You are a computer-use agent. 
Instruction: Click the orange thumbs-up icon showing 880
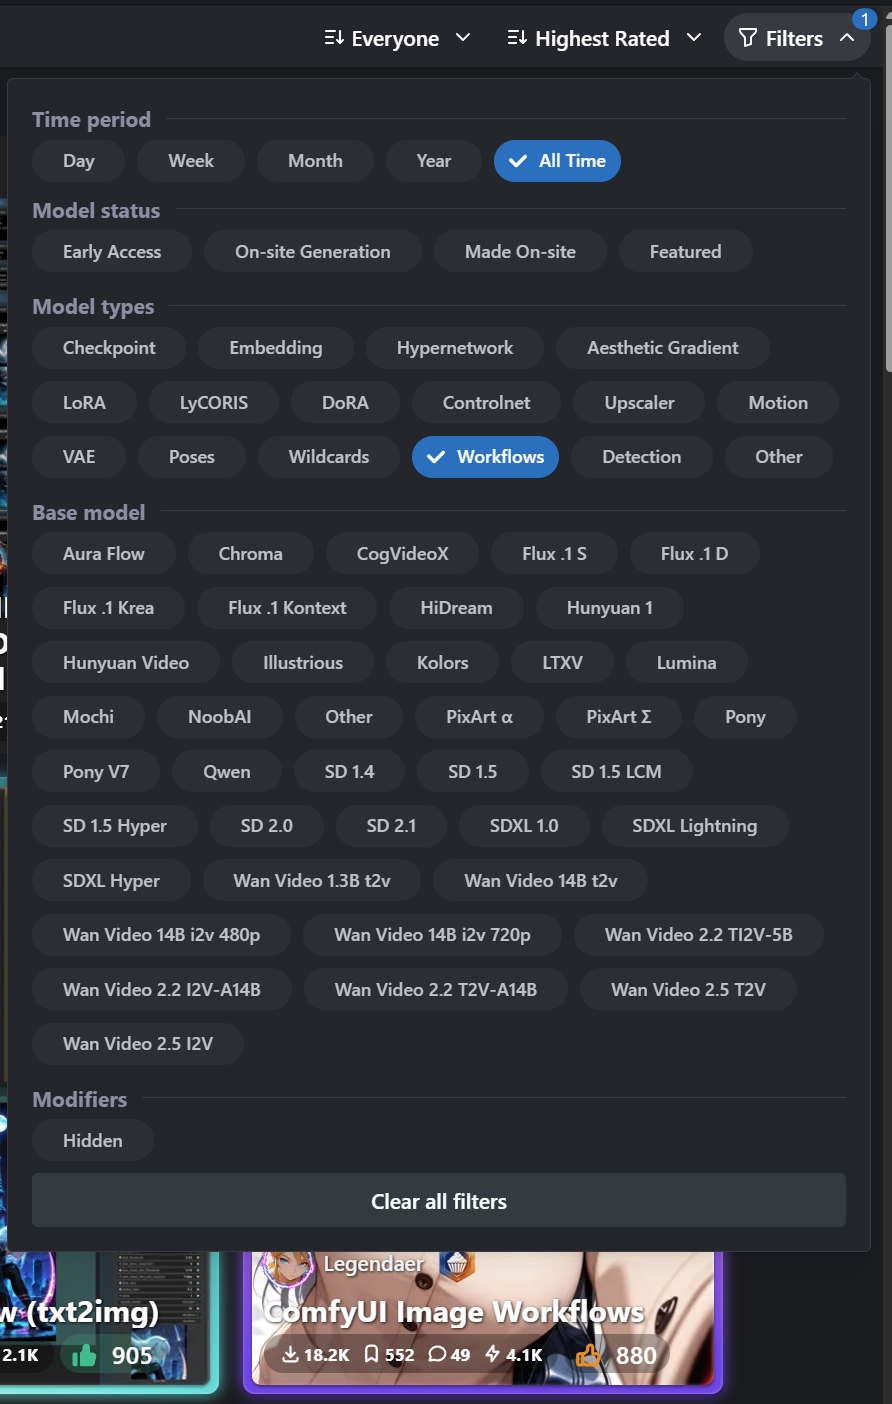(x=588, y=1355)
